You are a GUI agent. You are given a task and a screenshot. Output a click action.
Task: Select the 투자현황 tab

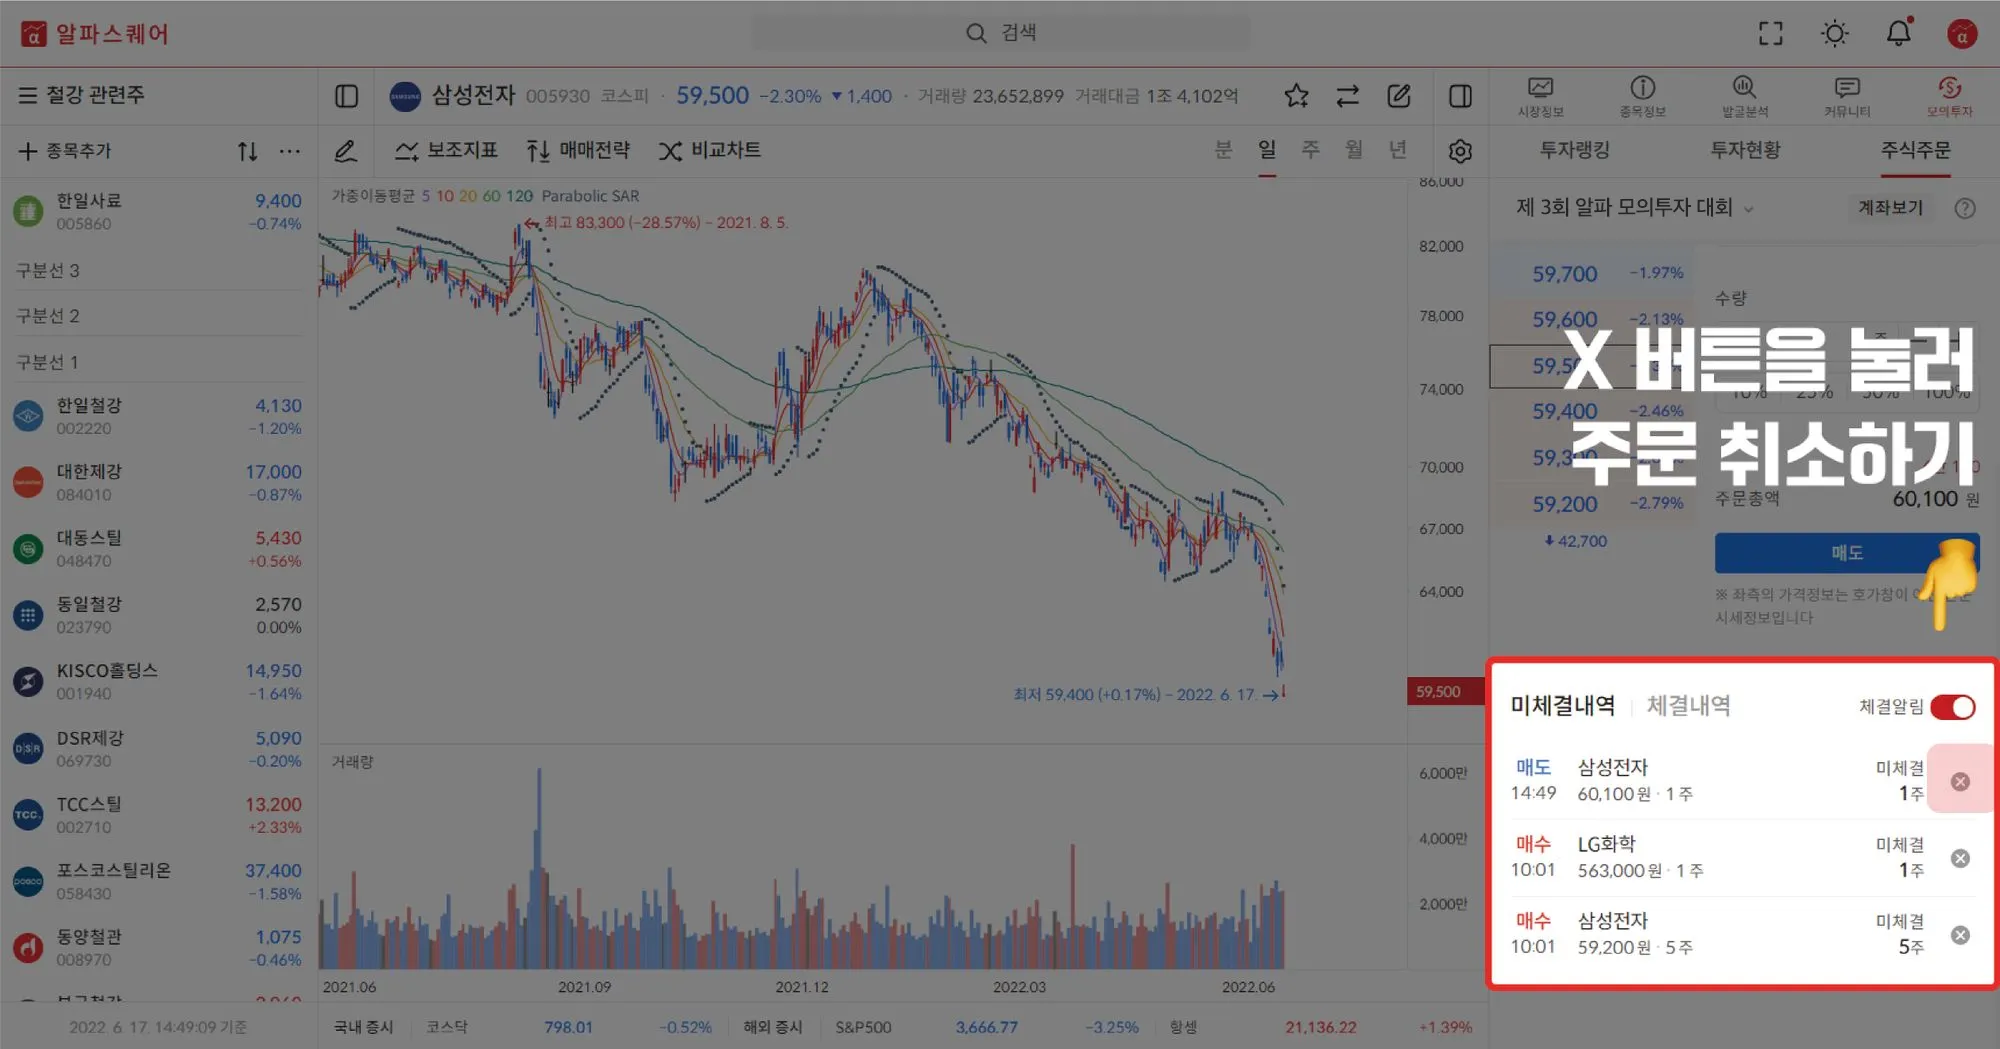1745,150
